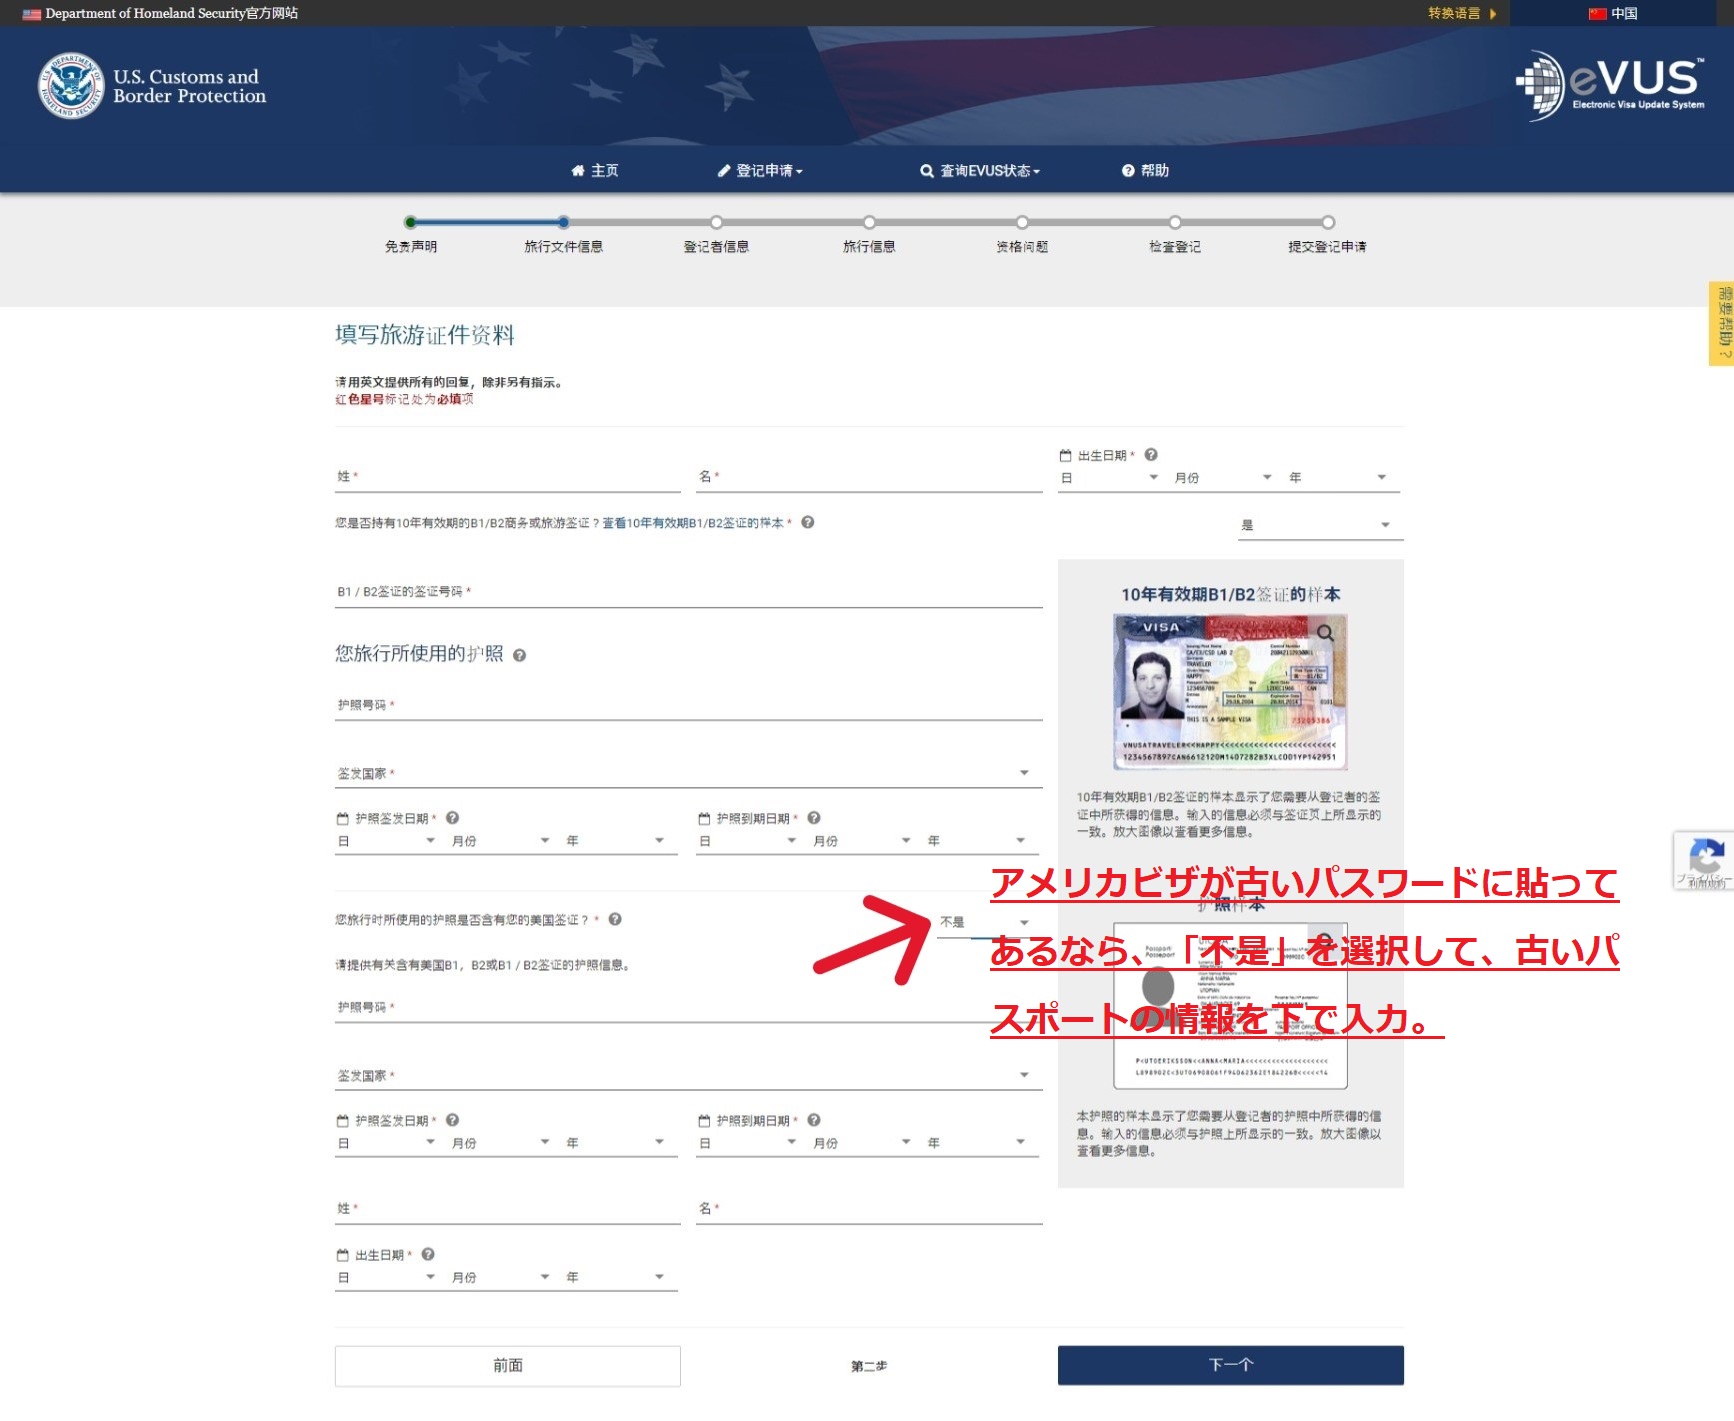Click help icon beside 您旅行所使用的护照 heading

tap(519, 656)
